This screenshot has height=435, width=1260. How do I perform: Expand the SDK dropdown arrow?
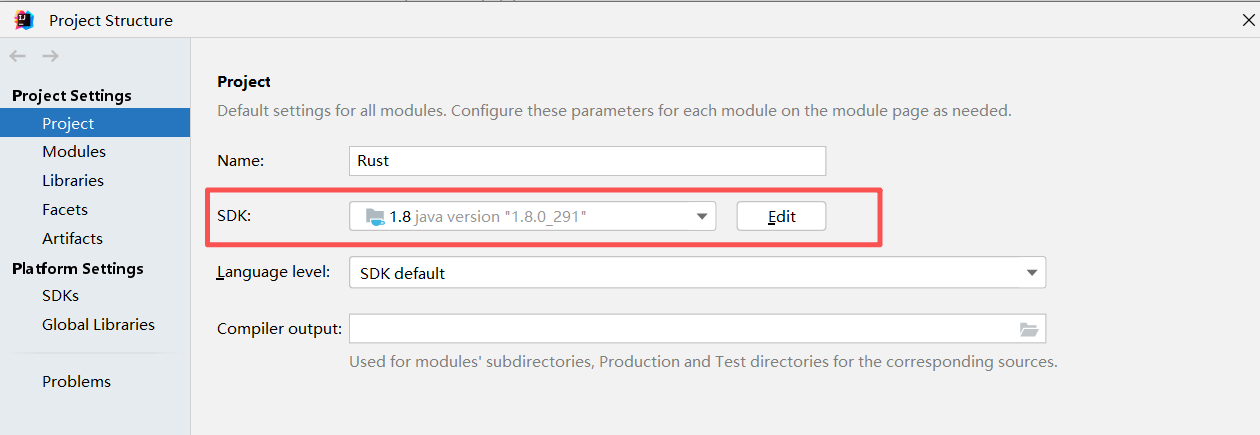(702, 216)
